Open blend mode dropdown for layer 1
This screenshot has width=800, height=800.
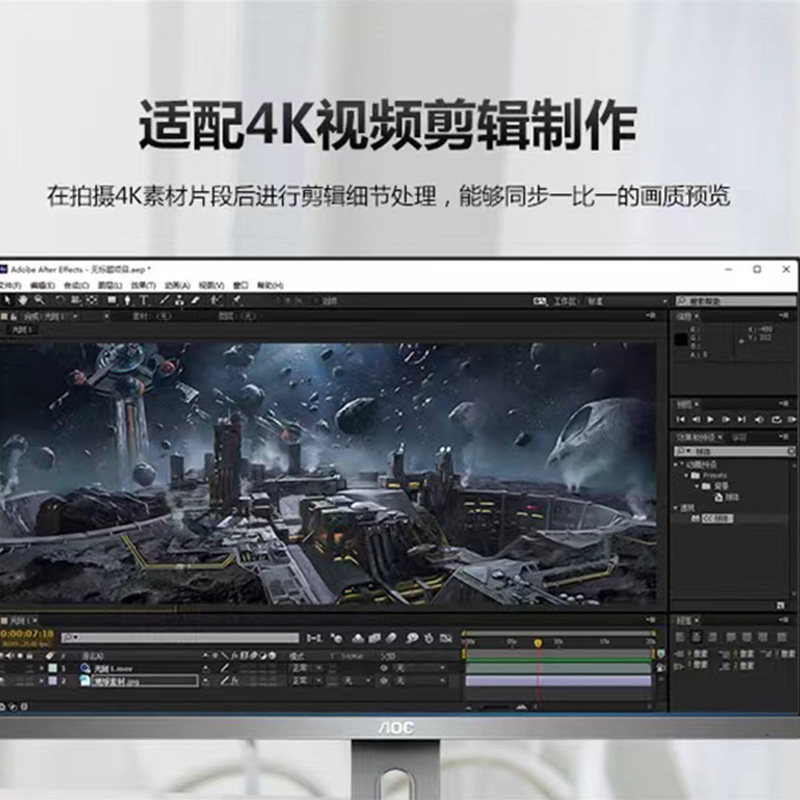pyautogui.click(x=307, y=668)
